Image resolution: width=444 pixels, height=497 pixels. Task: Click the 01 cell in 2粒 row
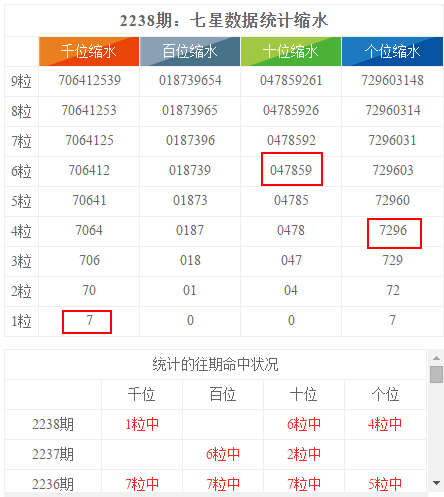190,290
